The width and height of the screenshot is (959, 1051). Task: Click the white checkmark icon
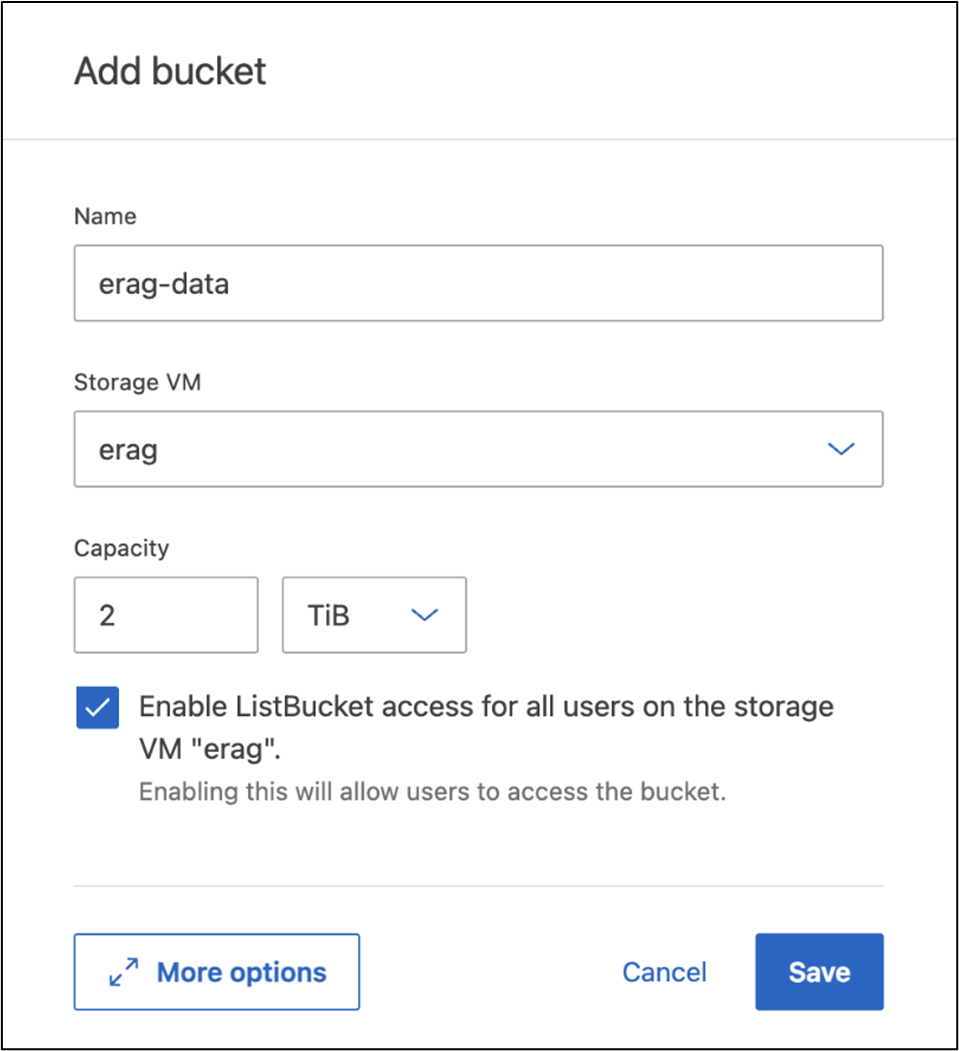(98, 708)
